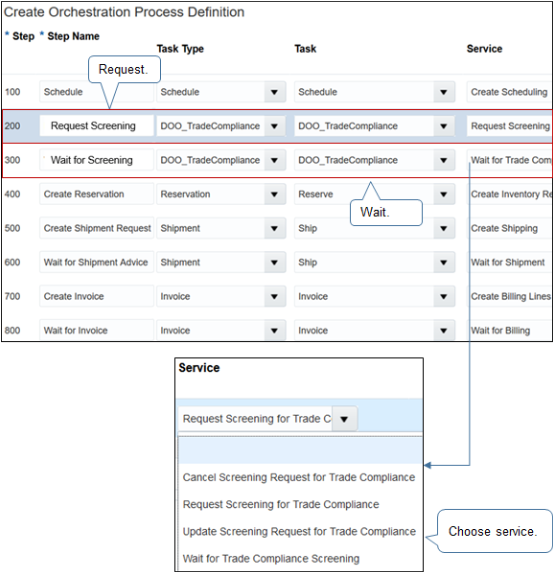
Task: Click Service field Wait for Billing
Action: [509, 330]
